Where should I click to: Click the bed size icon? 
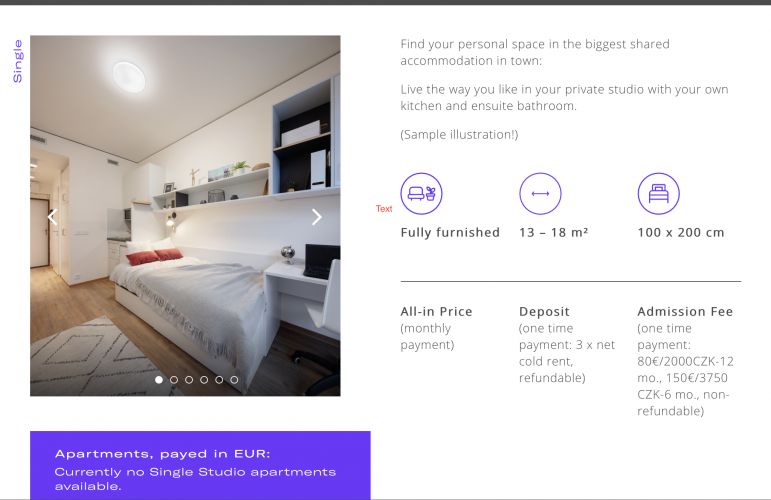pyautogui.click(x=658, y=193)
